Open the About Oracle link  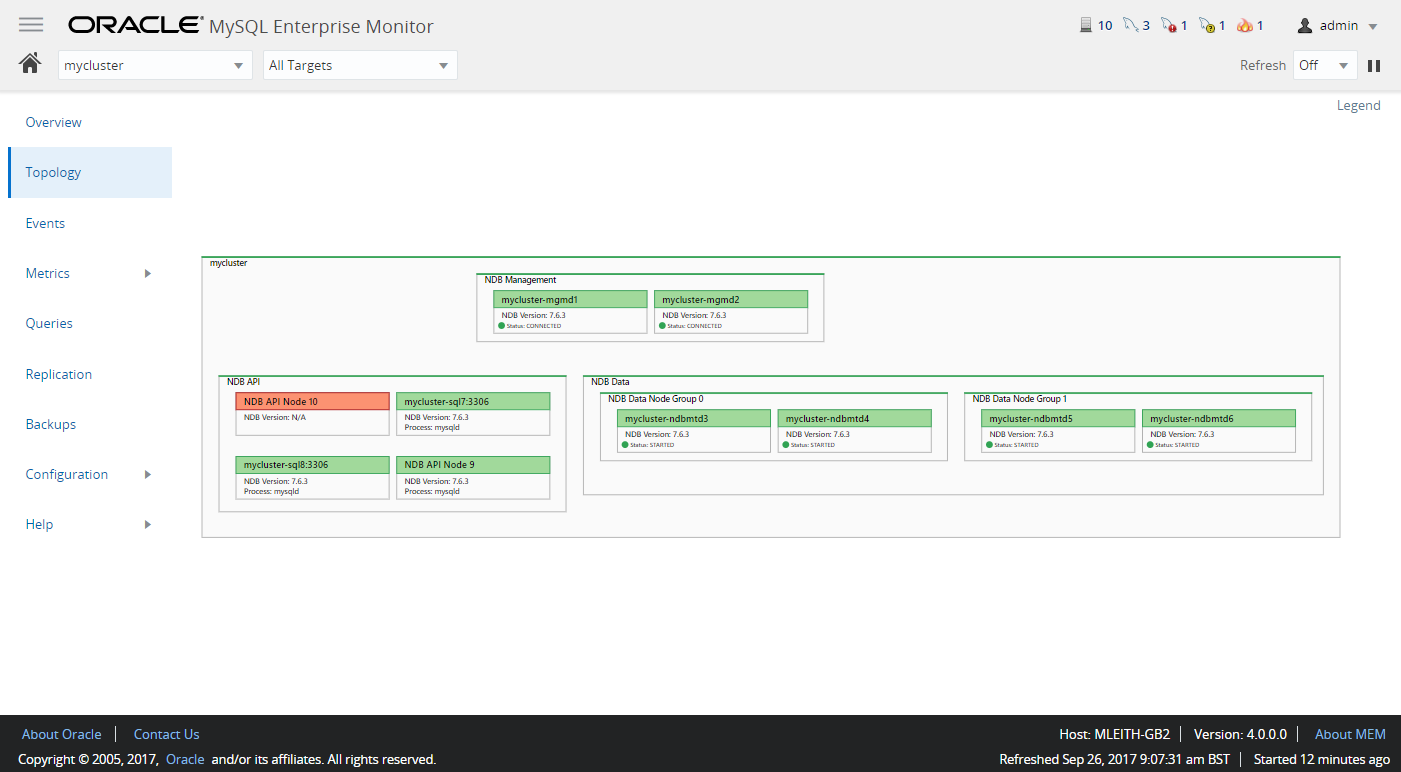pos(62,734)
